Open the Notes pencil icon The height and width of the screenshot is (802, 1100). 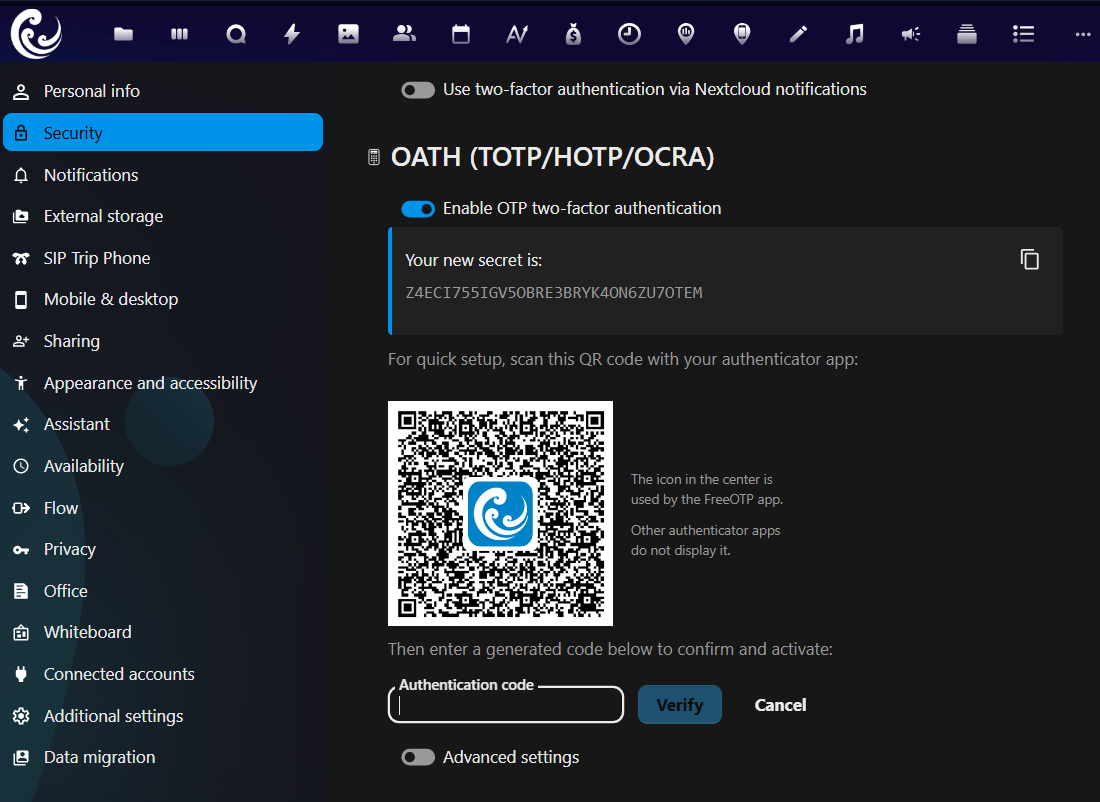798,34
